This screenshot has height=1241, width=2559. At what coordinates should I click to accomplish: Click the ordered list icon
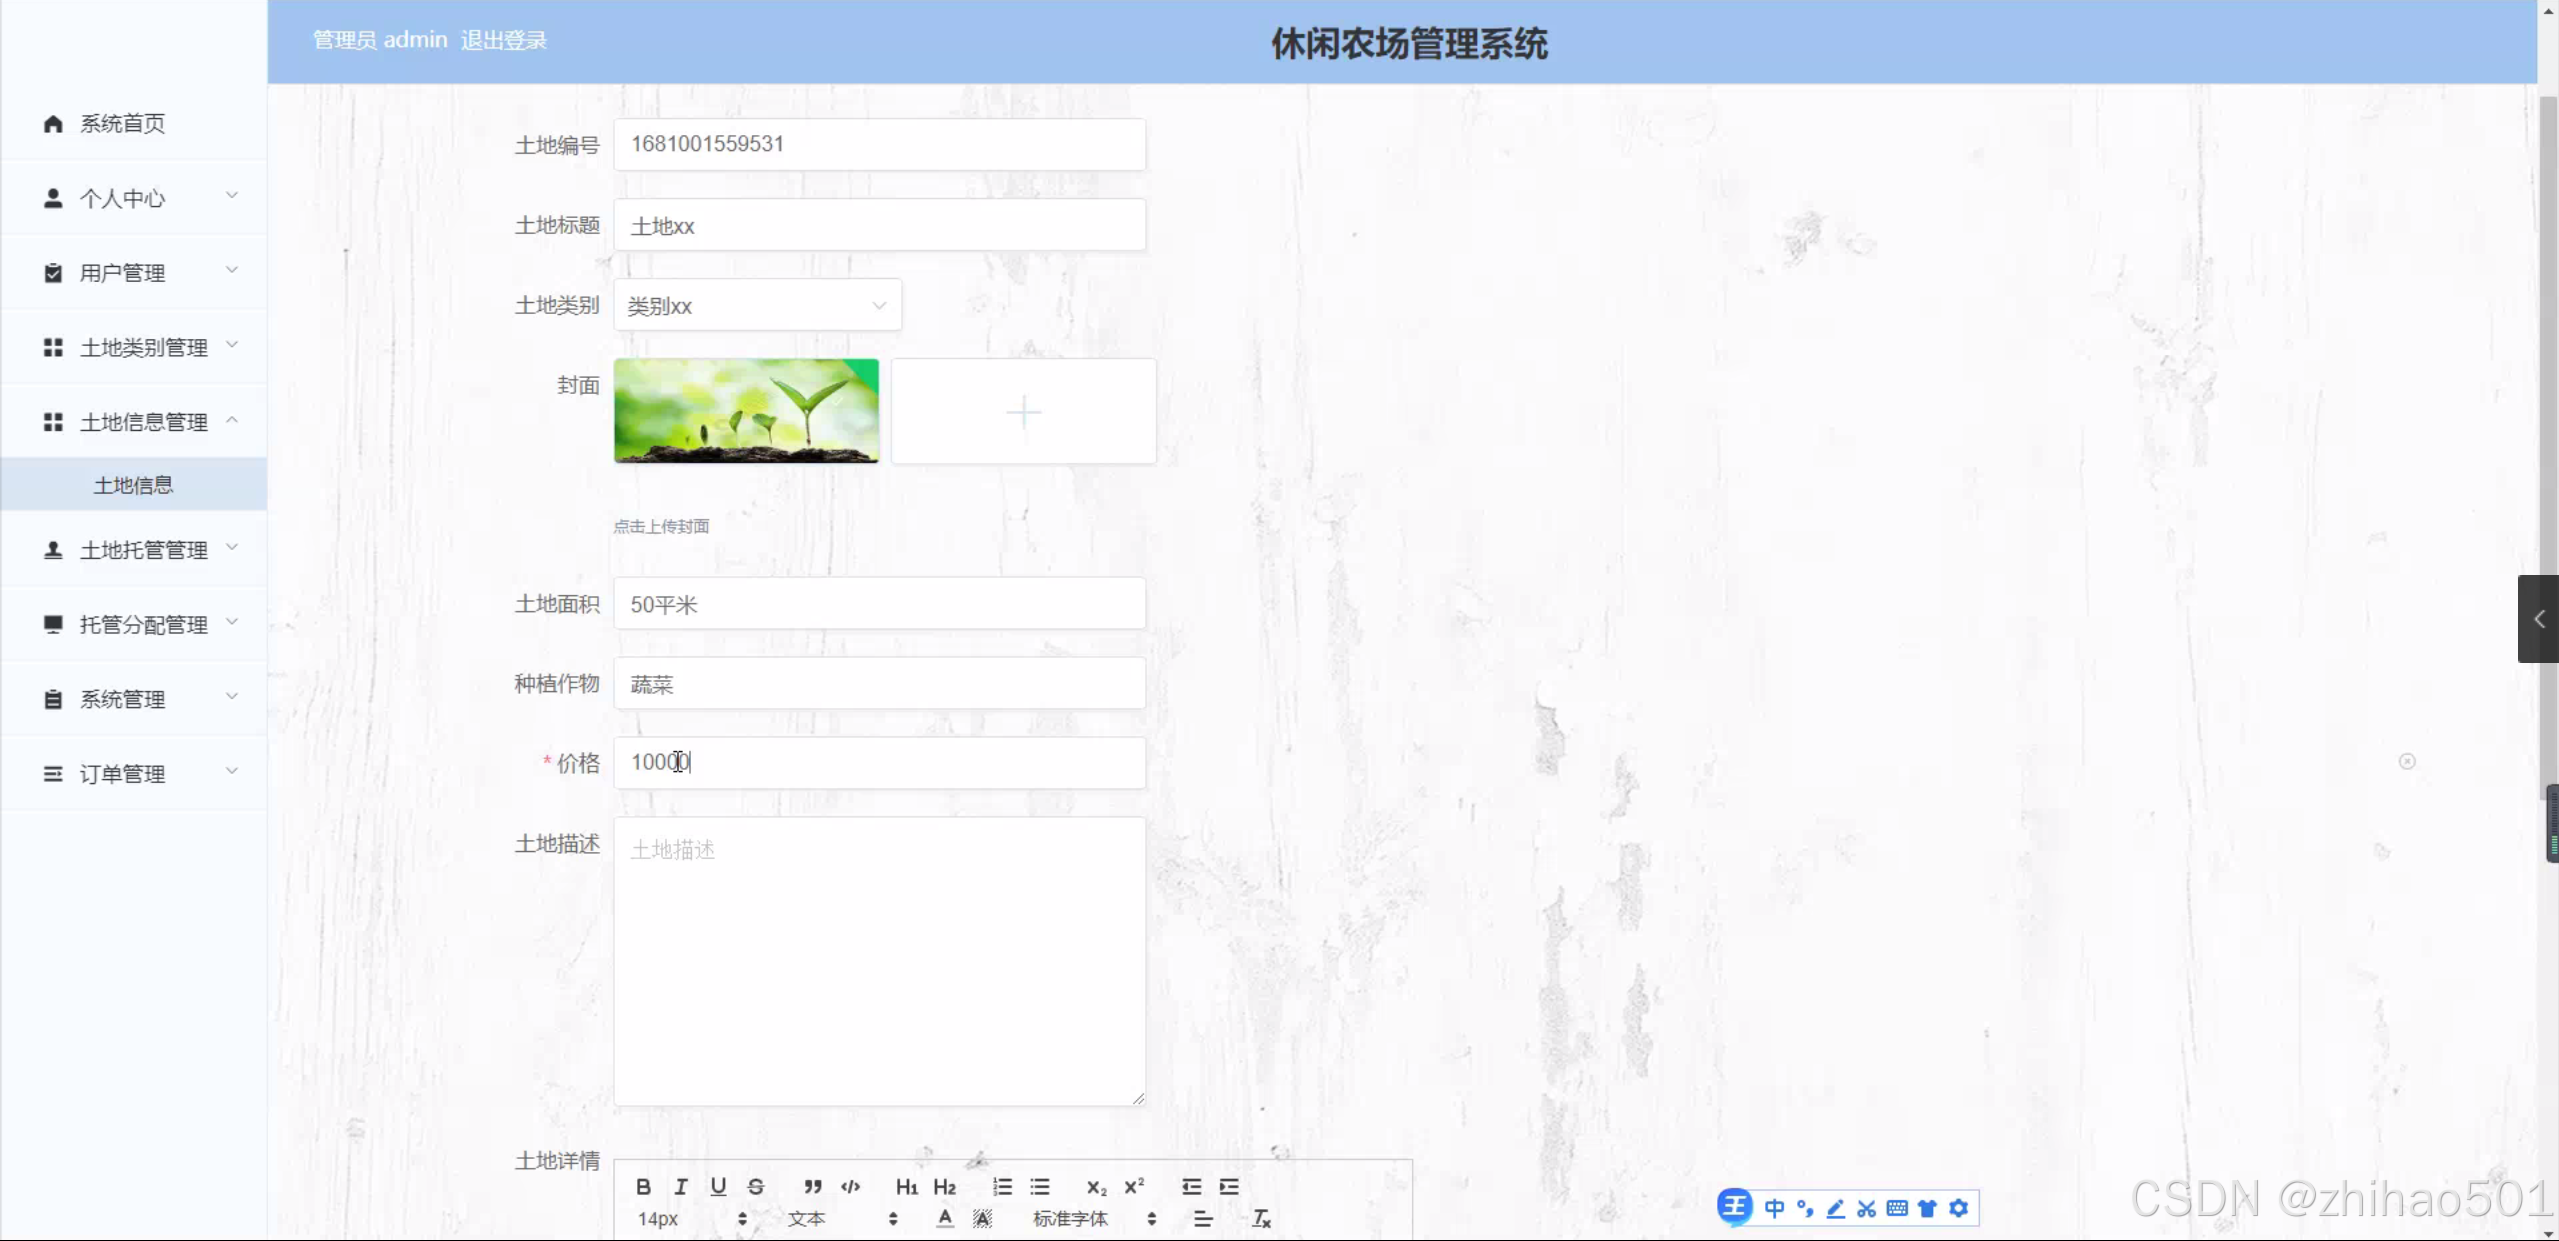pyautogui.click(x=1001, y=1187)
